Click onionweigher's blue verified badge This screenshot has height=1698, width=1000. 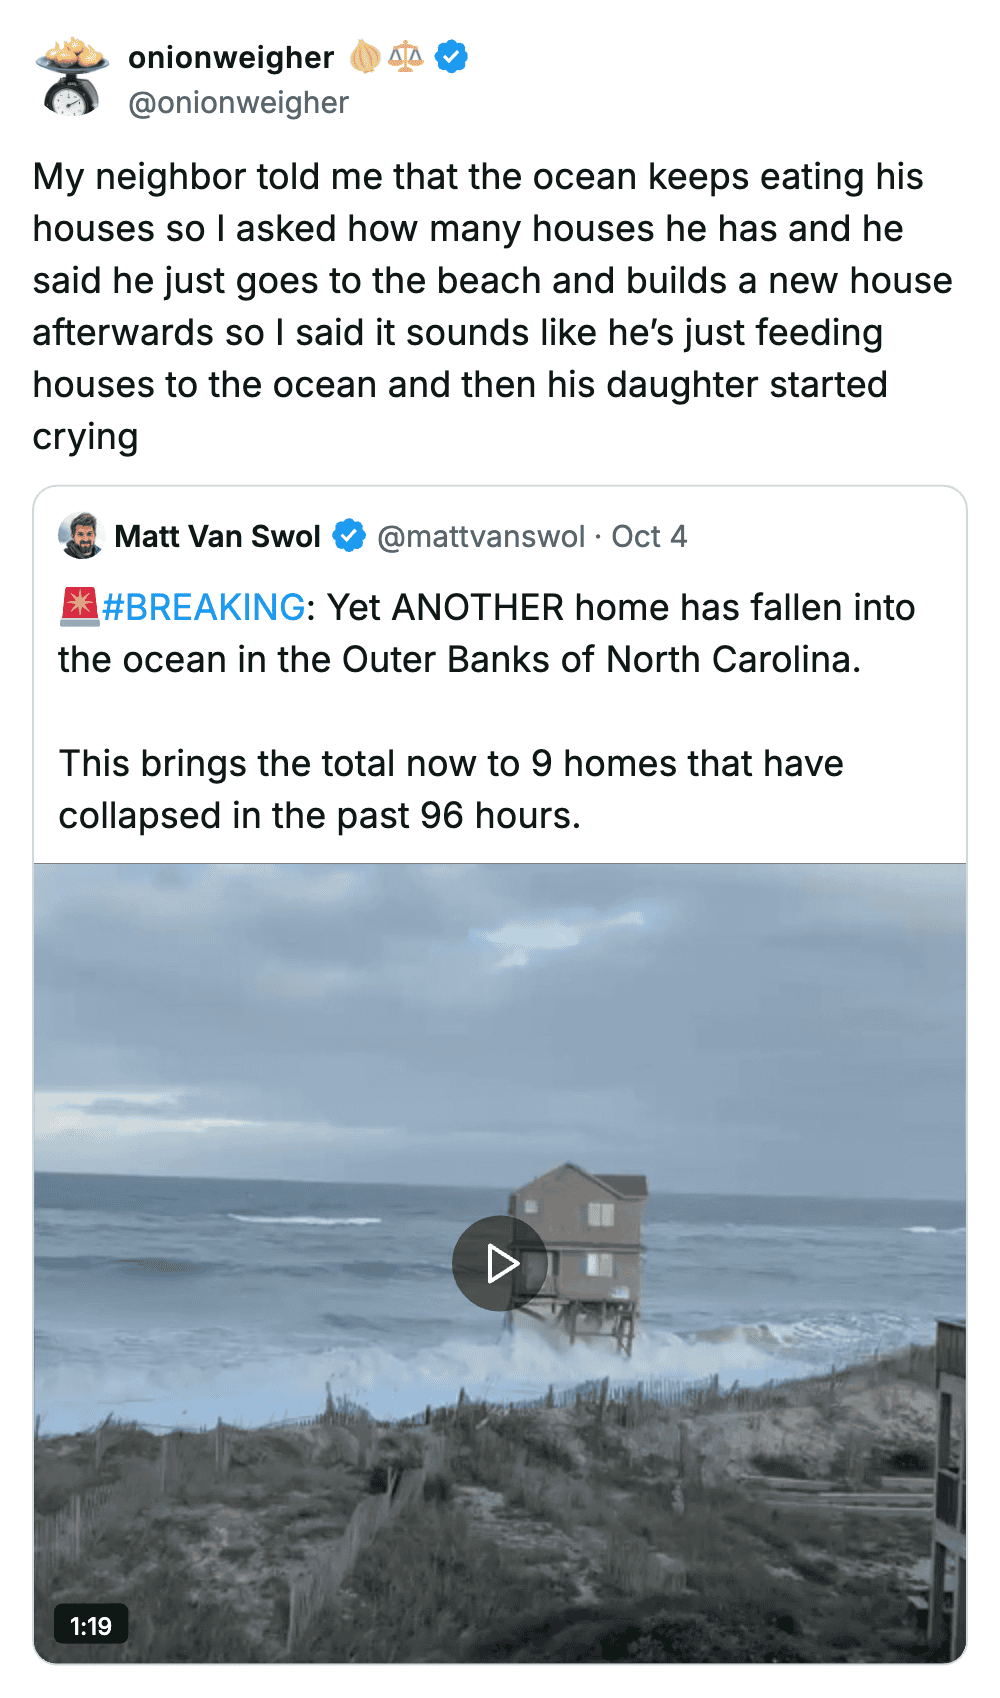click(x=452, y=57)
